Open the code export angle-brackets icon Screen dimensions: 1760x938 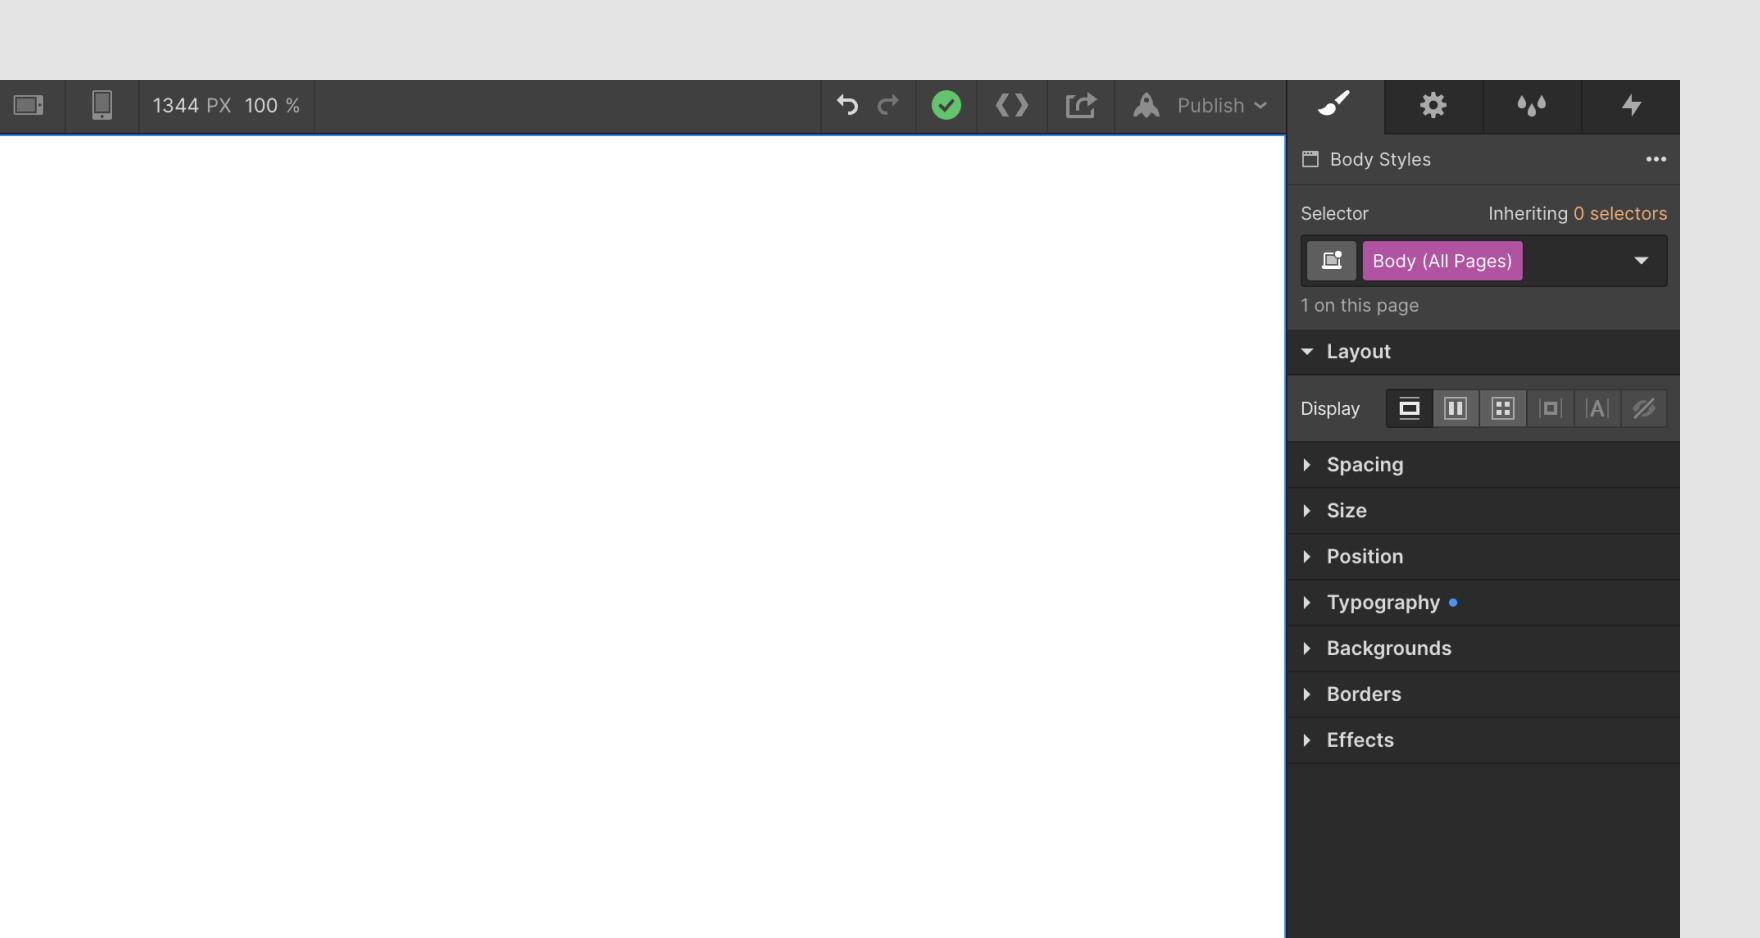pos(1011,105)
